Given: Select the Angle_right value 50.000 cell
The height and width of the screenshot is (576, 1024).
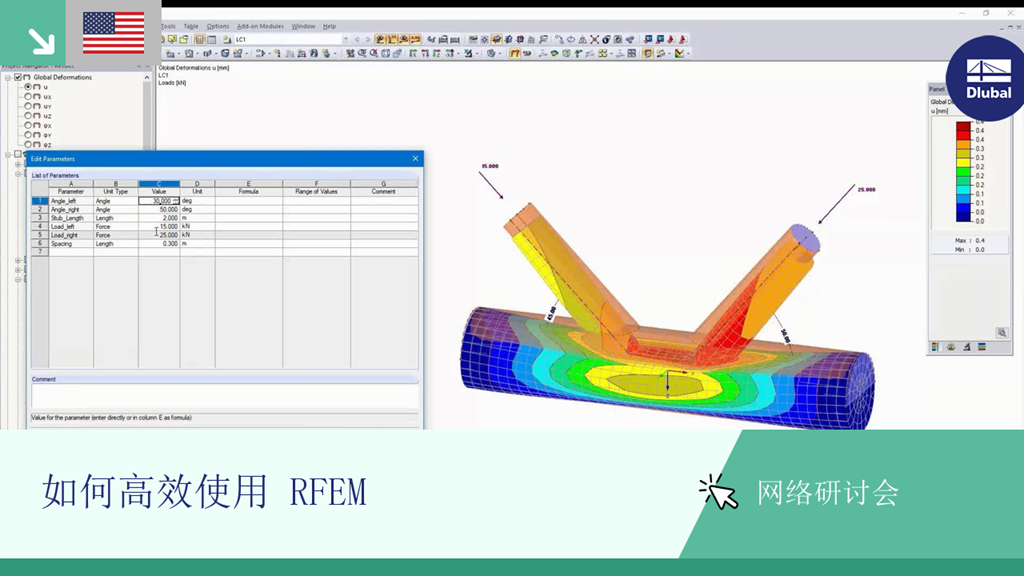Looking at the screenshot, I should [159, 210].
